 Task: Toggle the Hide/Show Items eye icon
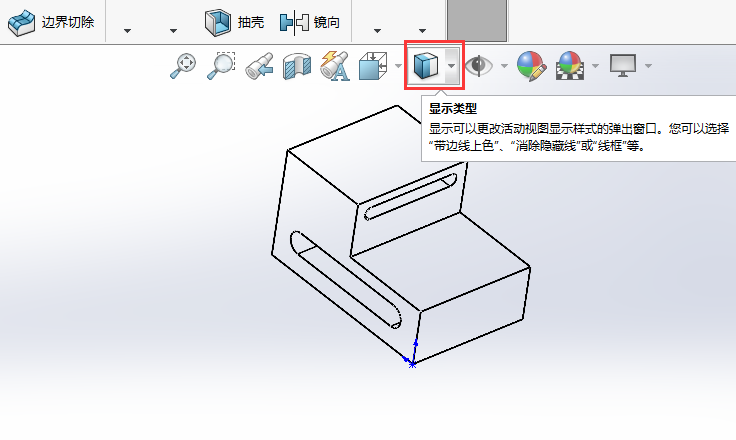pos(479,65)
